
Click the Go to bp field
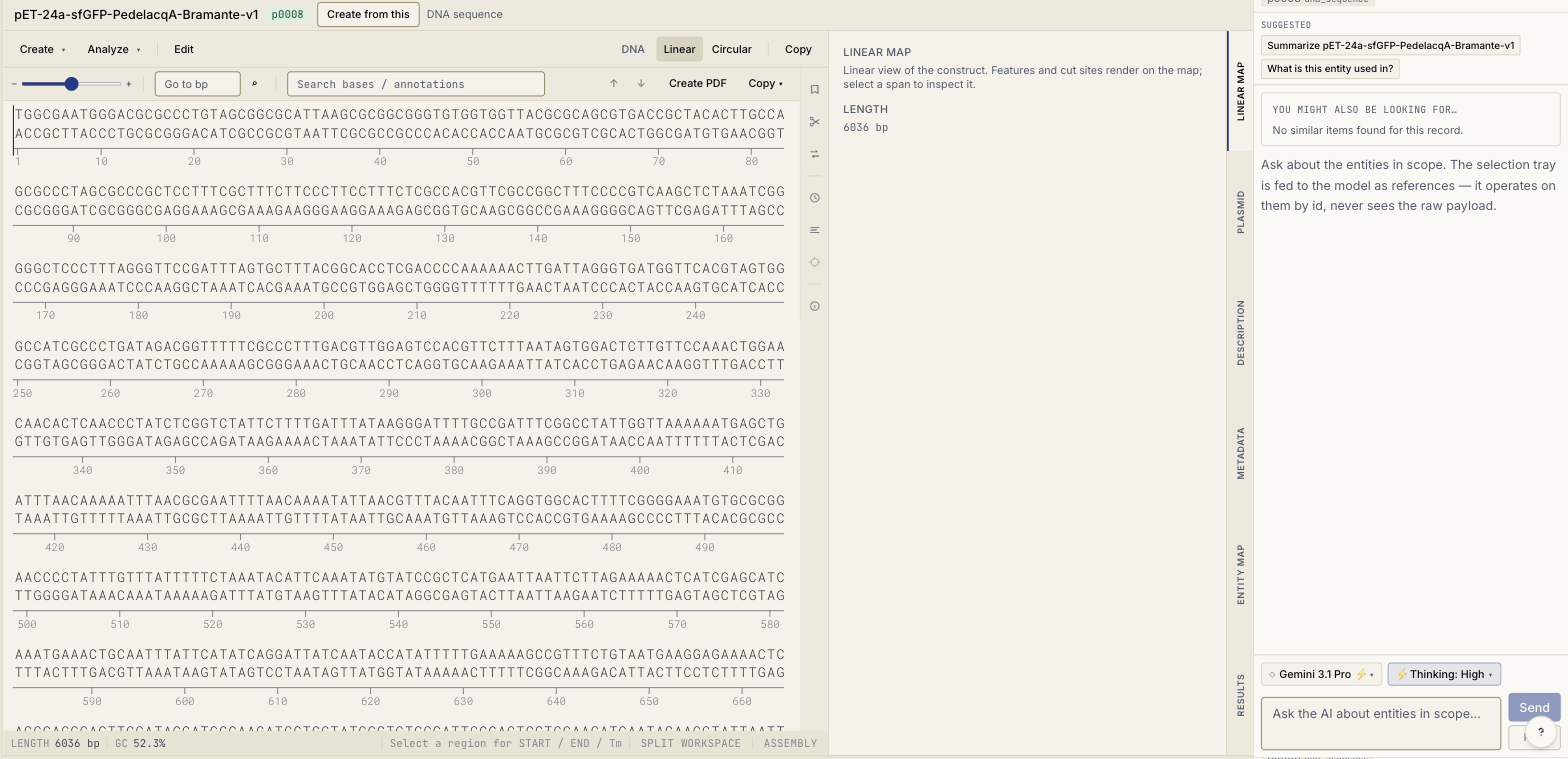pyautogui.click(x=198, y=84)
